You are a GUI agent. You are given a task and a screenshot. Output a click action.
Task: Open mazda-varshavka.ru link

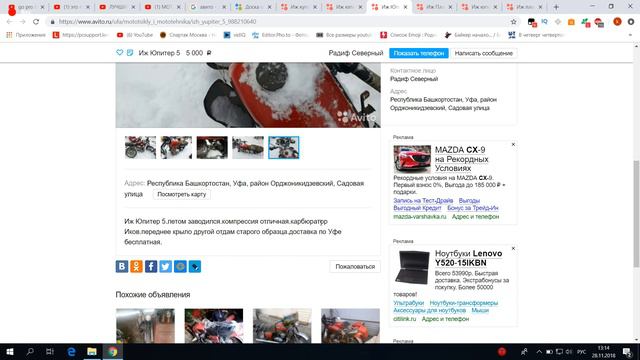[420, 217]
